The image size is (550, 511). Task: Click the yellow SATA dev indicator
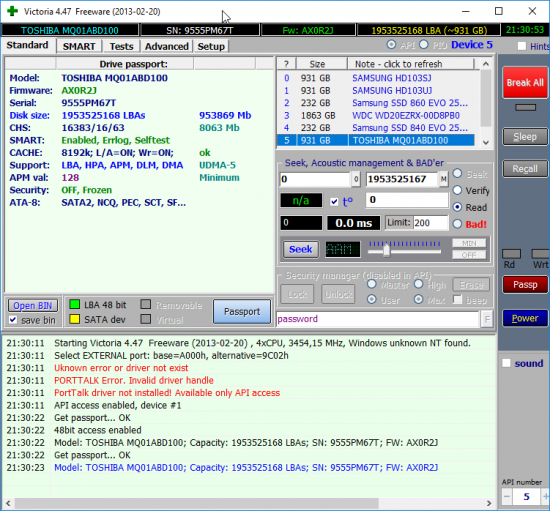click(74, 319)
